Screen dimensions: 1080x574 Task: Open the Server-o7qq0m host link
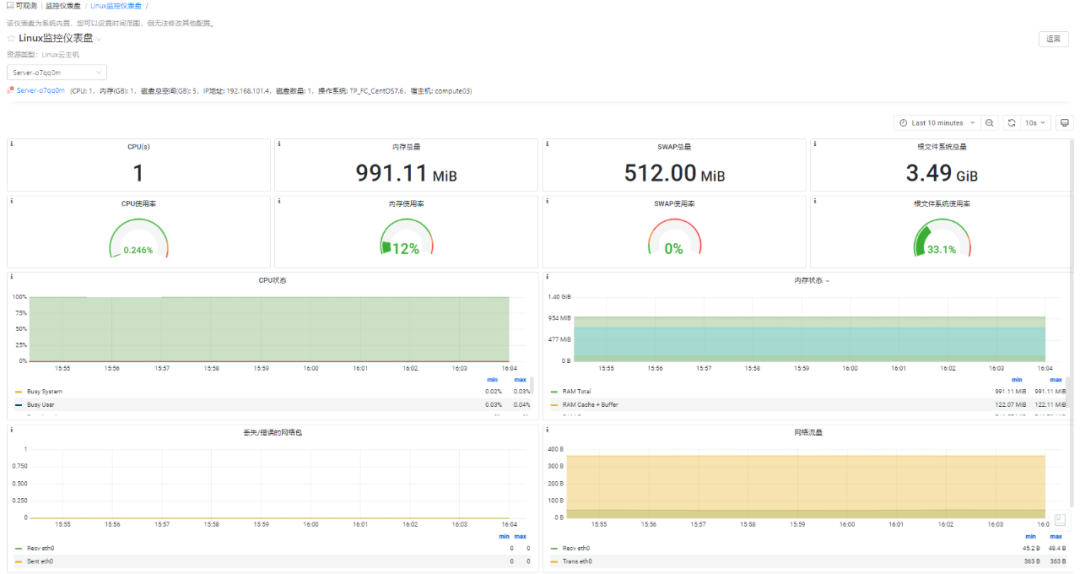(x=40, y=90)
